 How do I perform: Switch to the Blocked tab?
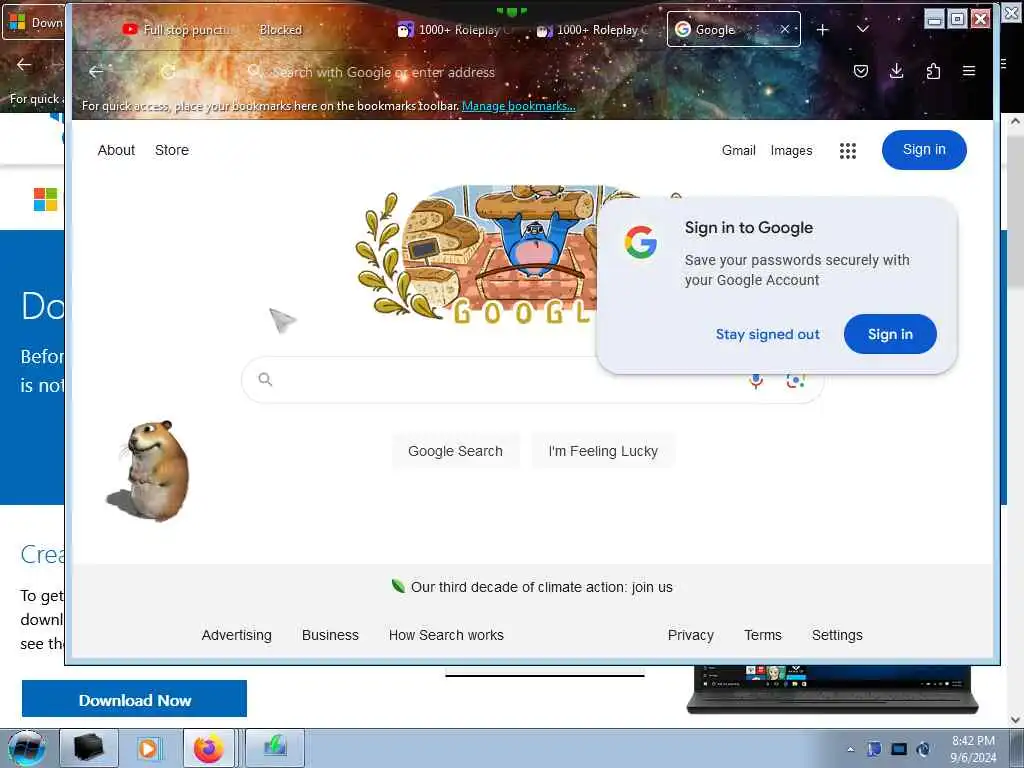(x=281, y=30)
